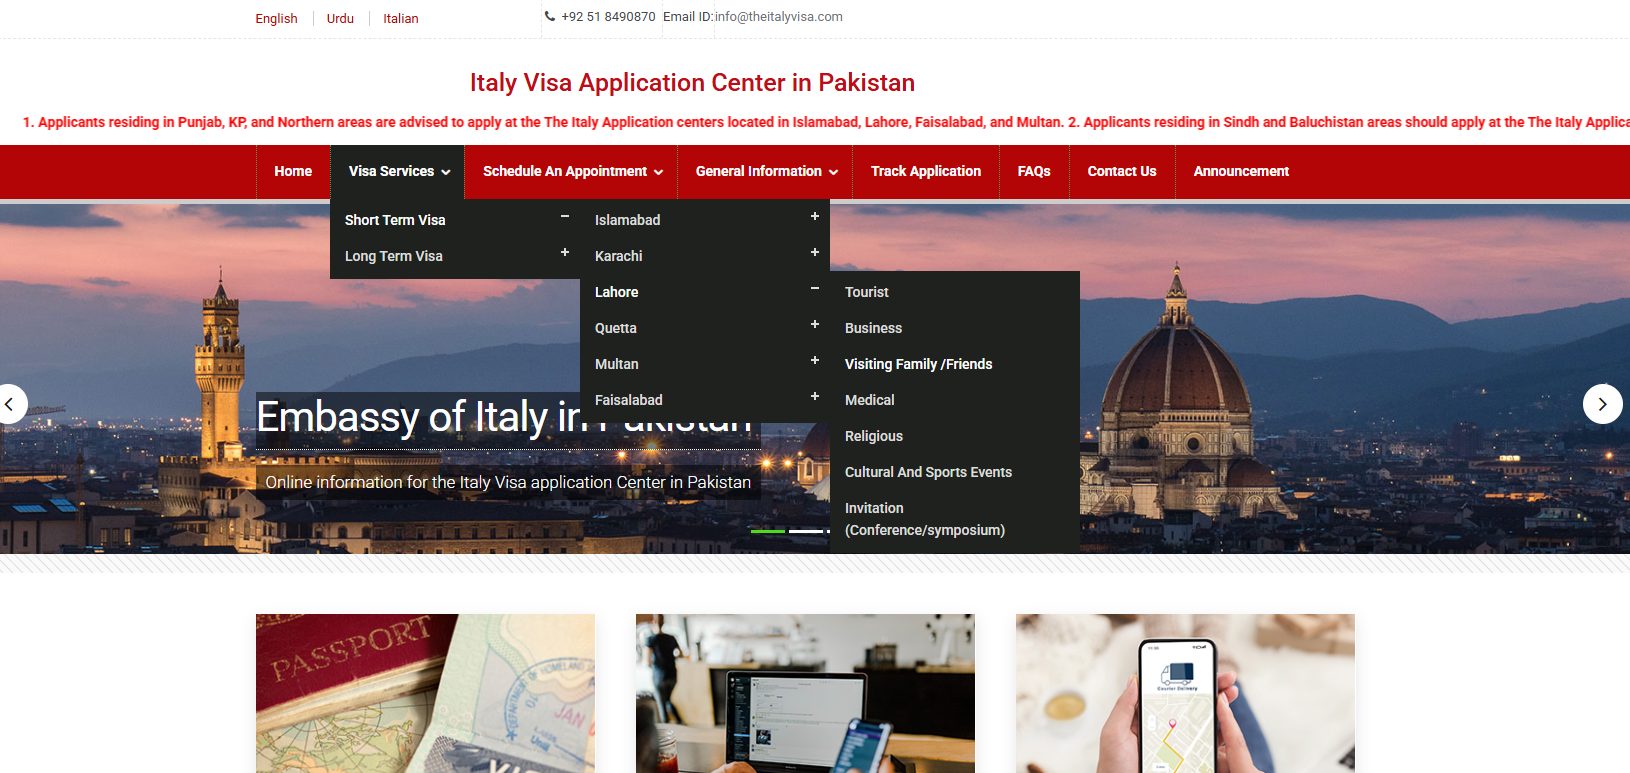The image size is (1630, 773).
Task: Switch language to Italian
Action: 401,18
